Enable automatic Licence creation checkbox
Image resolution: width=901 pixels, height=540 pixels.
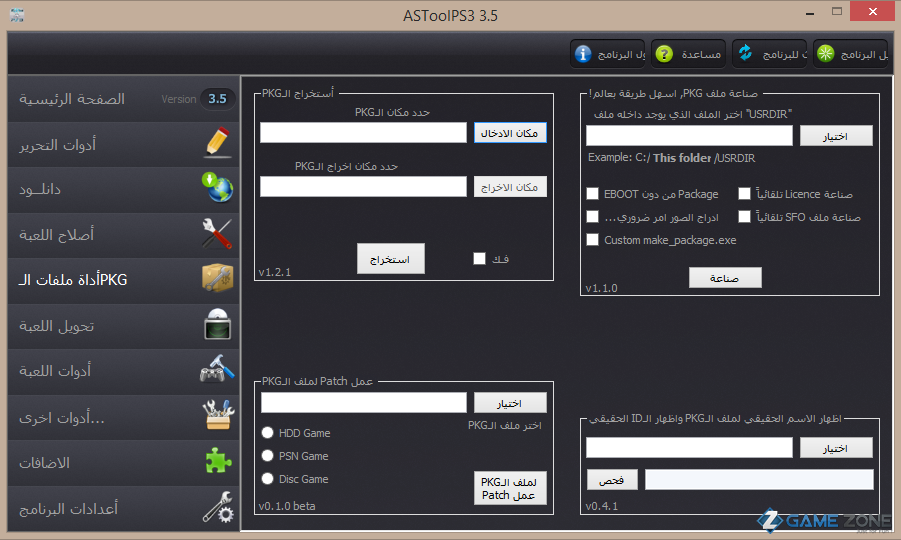[x=744, y=194]
